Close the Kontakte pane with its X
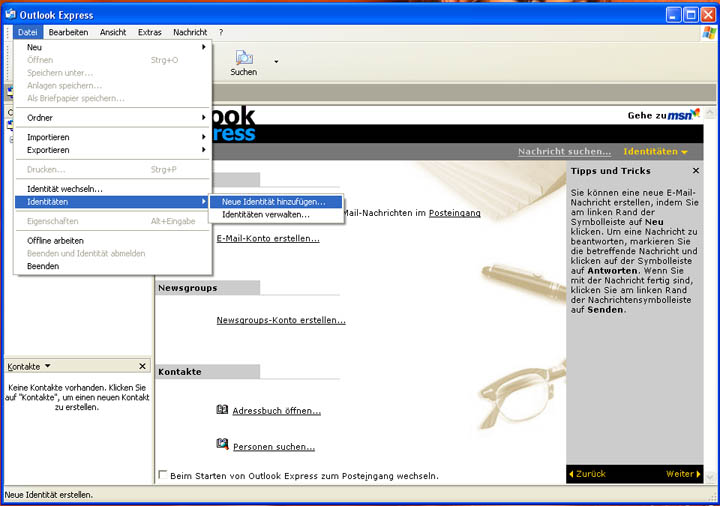The image size is (720, 506). pos(142,367)
